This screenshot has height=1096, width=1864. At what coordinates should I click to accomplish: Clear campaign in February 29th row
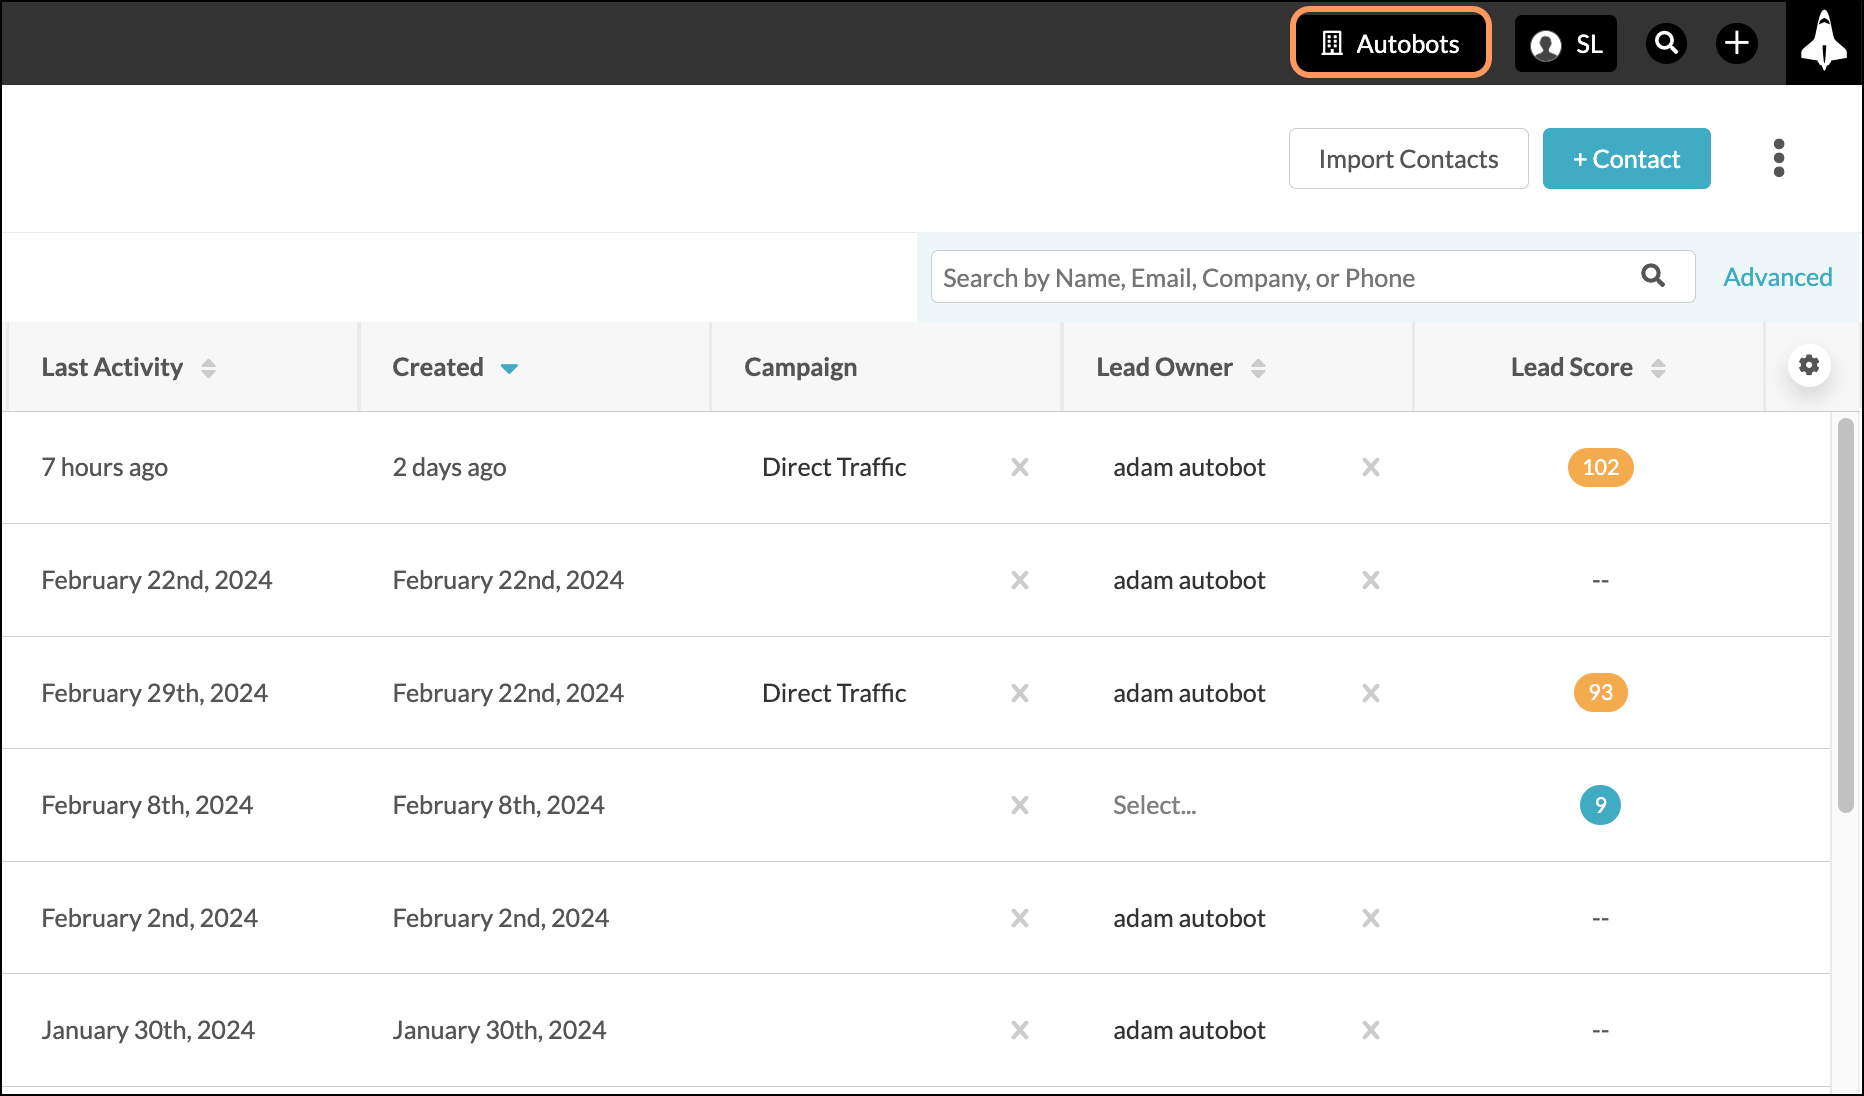(x=1020, y=693)
